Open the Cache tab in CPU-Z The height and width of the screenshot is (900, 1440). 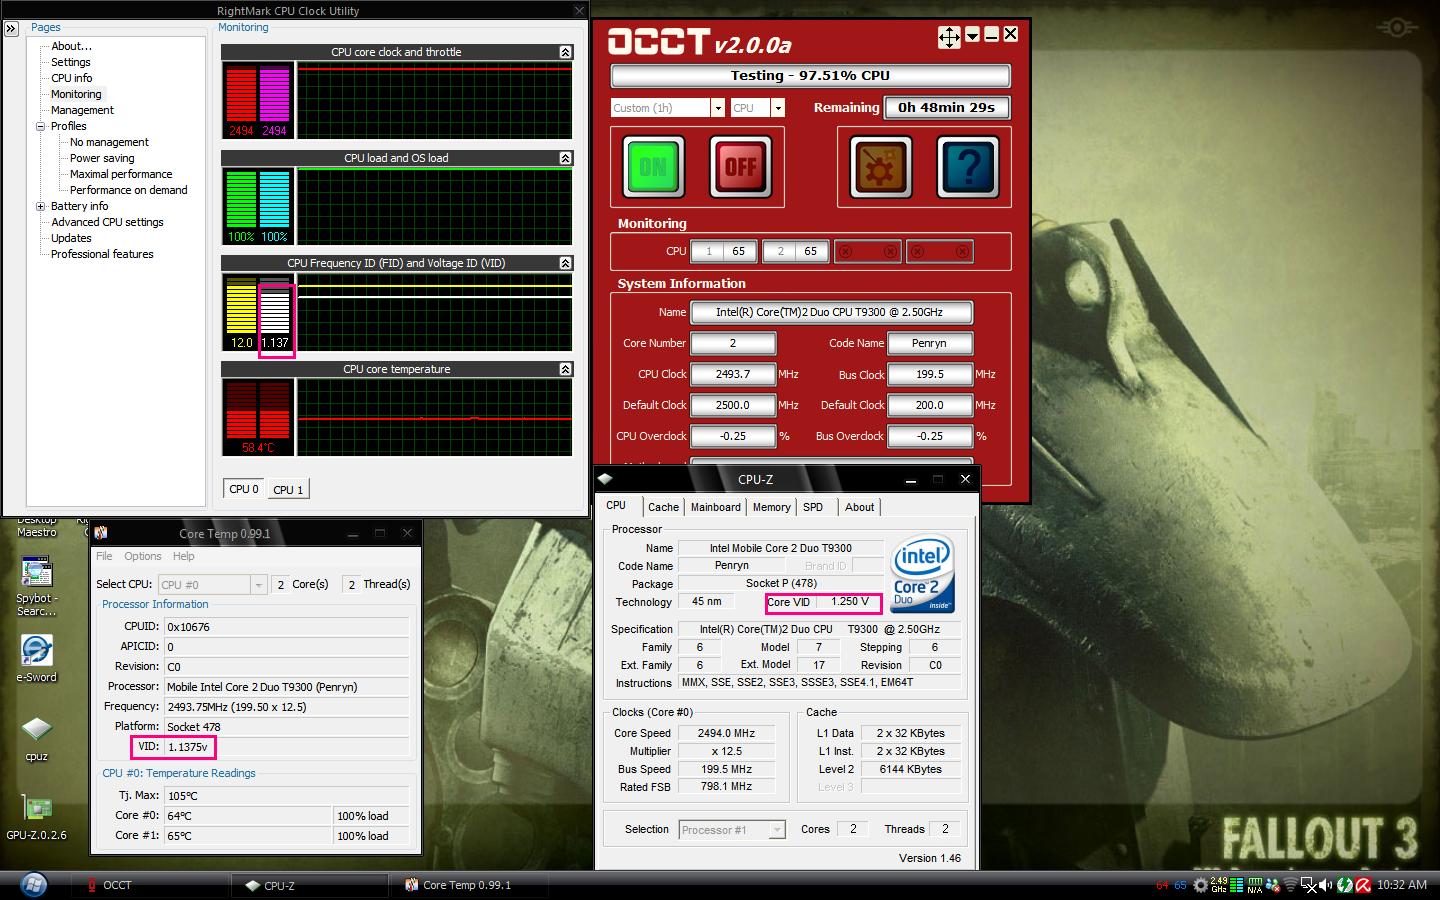(x=663, y=507)
